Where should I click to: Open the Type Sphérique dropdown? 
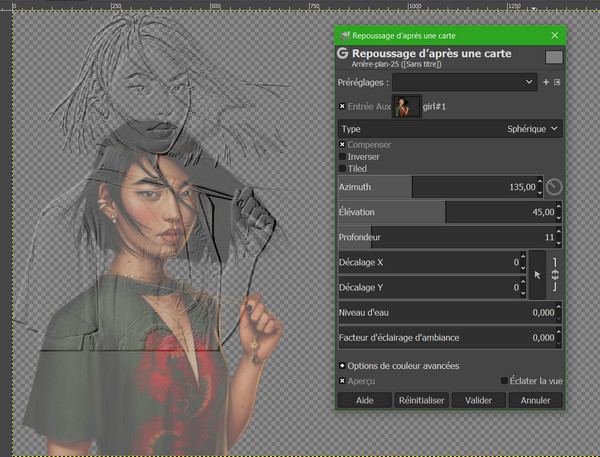tap(450, 129)
